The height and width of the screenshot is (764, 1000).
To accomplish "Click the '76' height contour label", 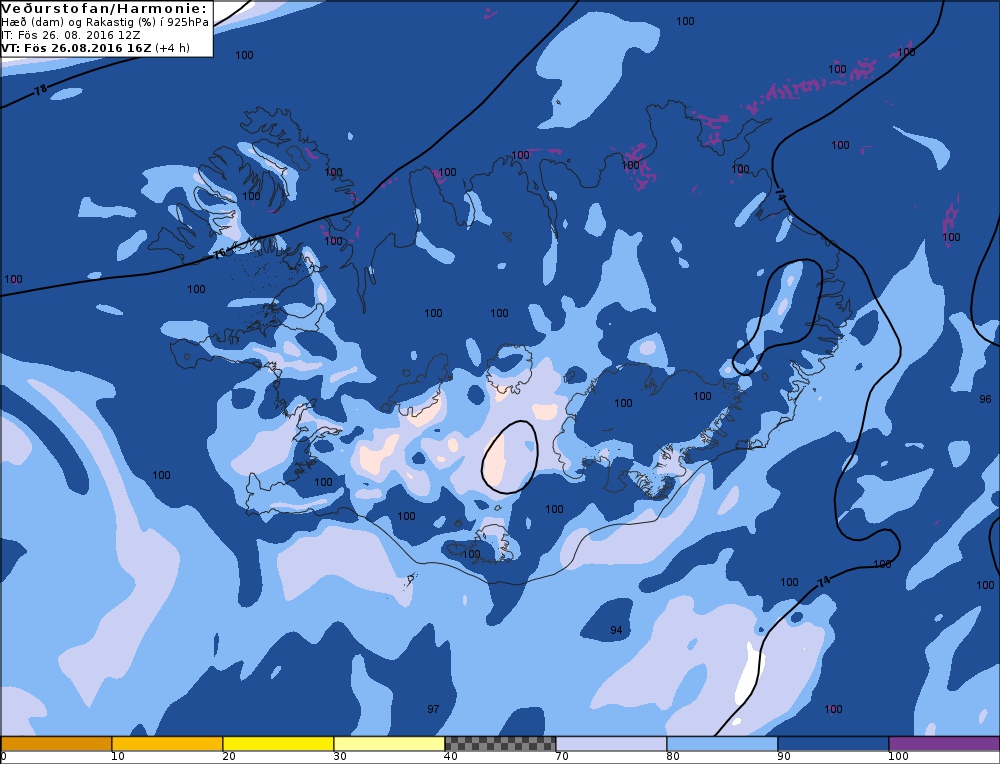I will tap(220, 253).
